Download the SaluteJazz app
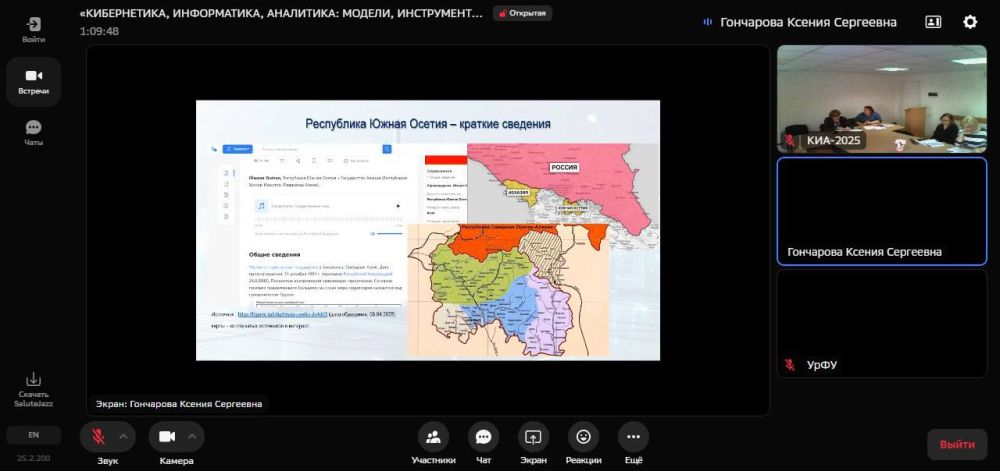Viewport: 1000px width, 471px height. click(x=33, y=386)
